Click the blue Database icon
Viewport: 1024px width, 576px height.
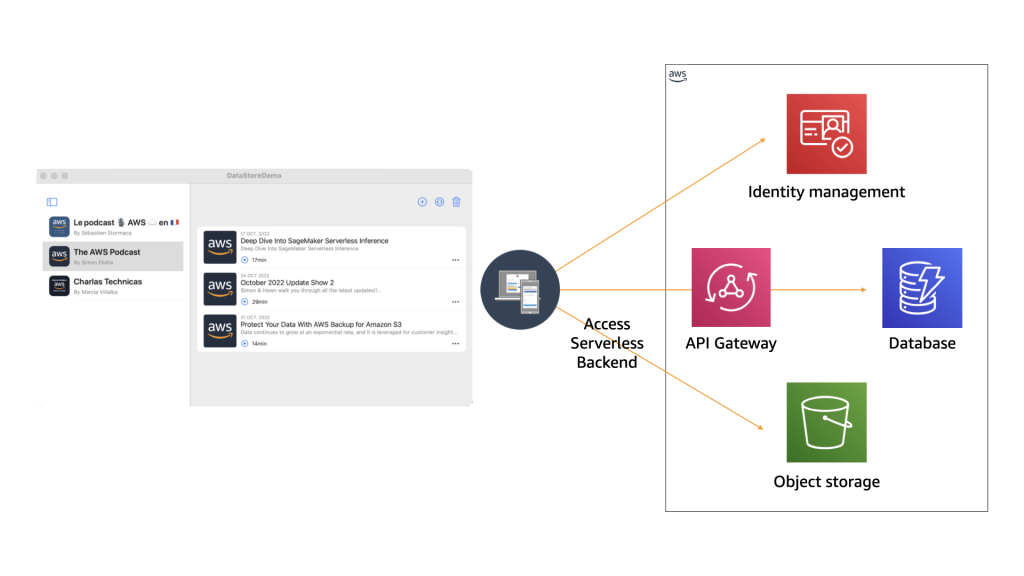[x=921, y=287]
